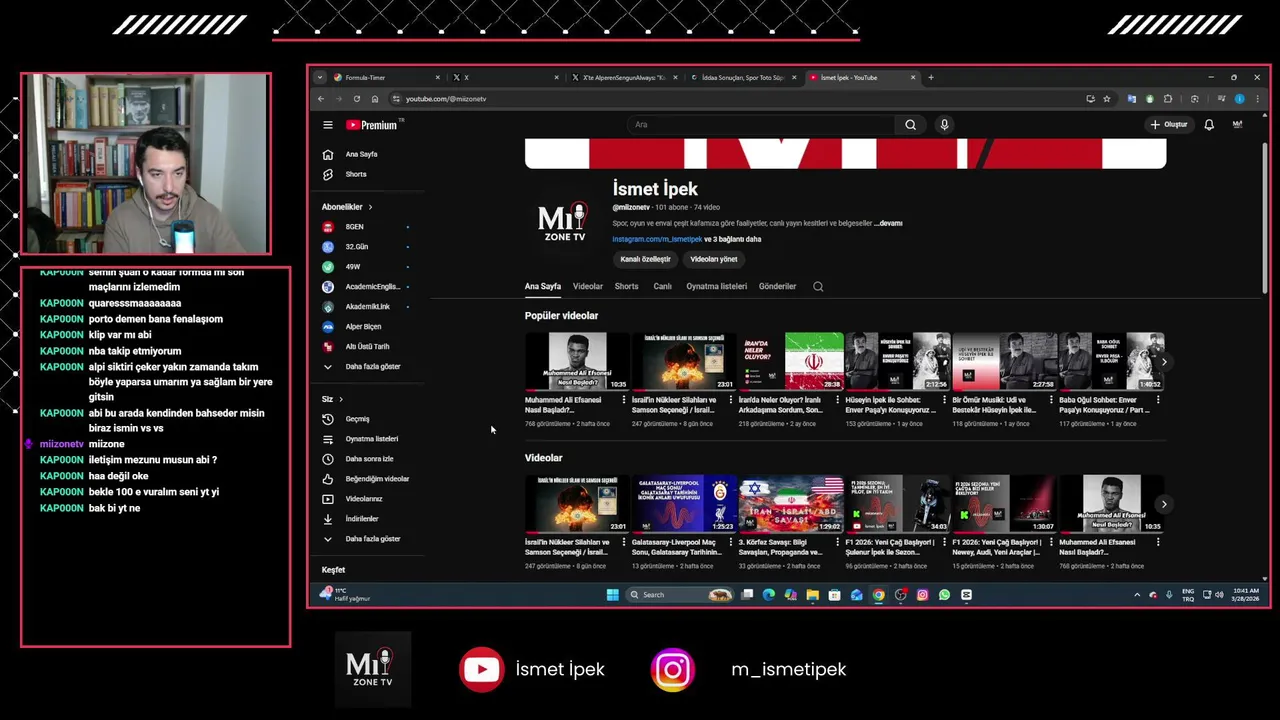Show next Popüler videolar with right arrow
Image resolution: width=1280 pixels, height=720 pixels.
1163,362
